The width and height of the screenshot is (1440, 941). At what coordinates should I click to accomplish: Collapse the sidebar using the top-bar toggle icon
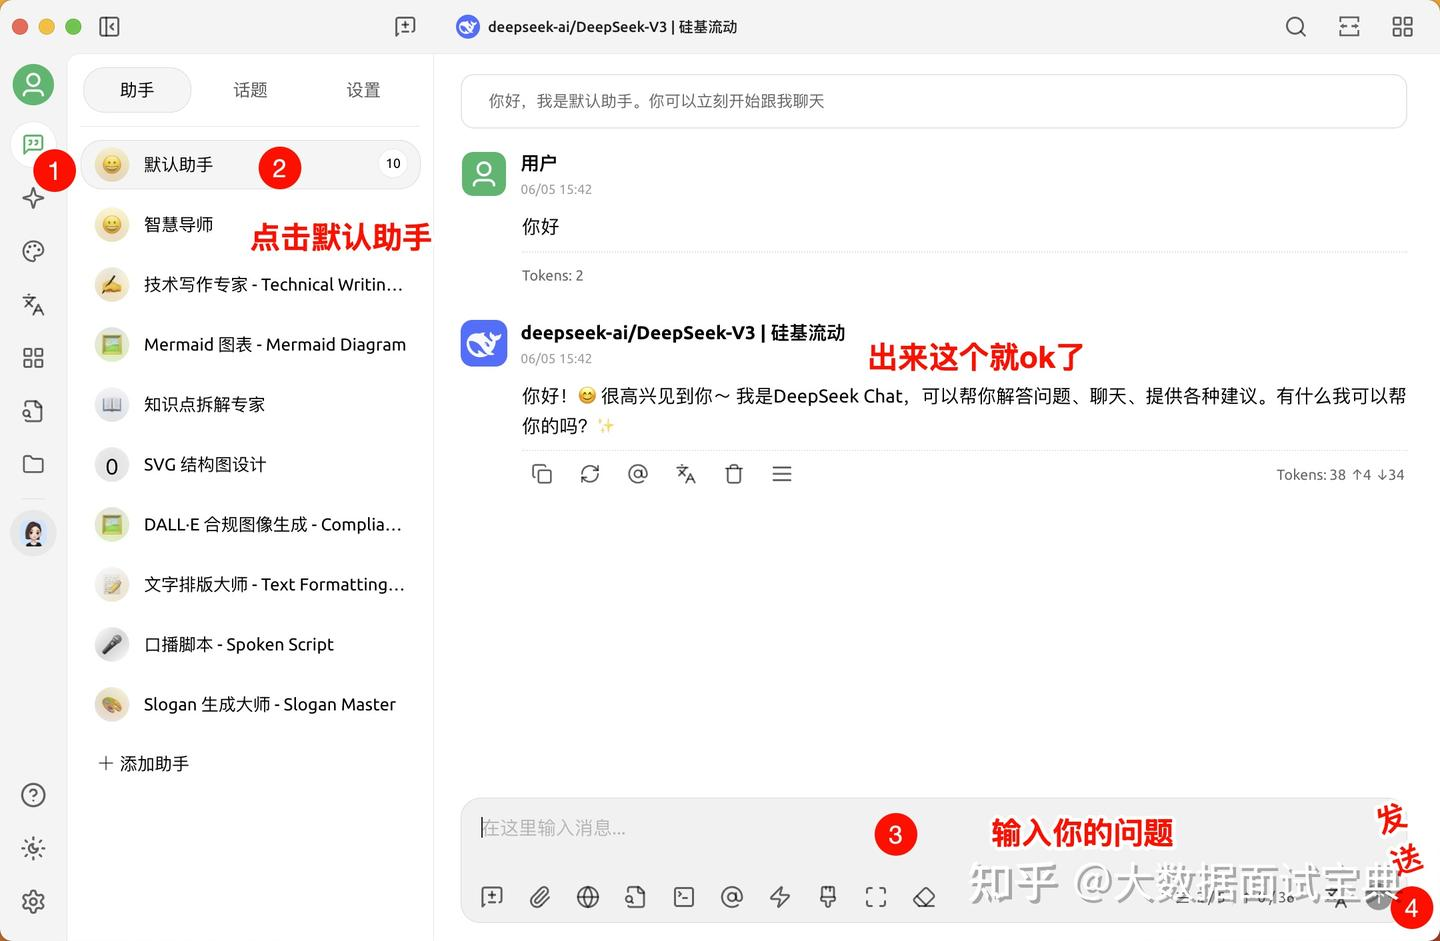[x=110, y=27]
